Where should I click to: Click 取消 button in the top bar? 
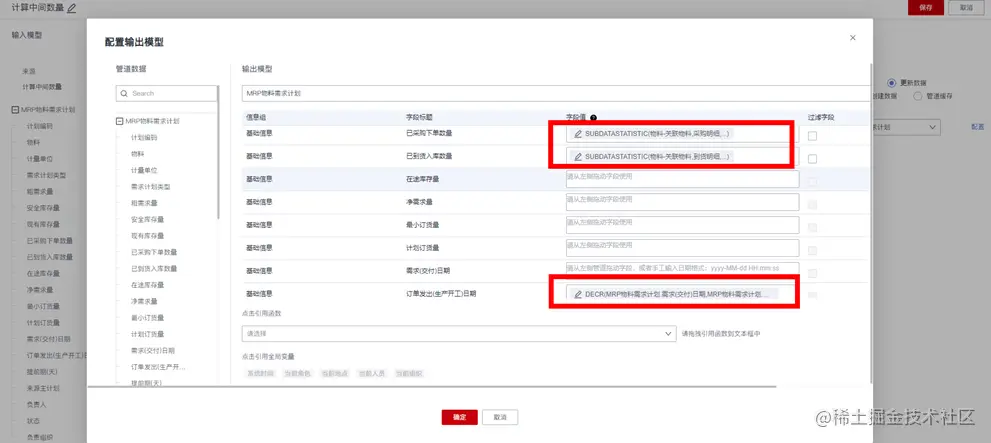click(966, 8)
